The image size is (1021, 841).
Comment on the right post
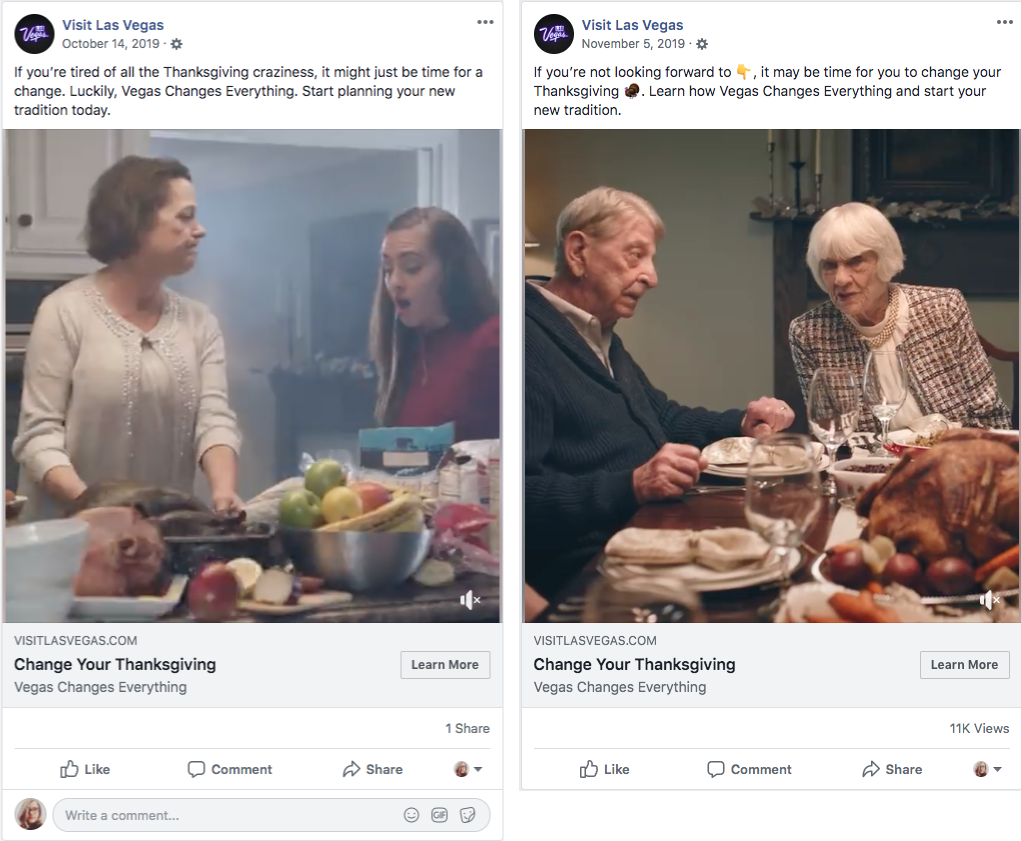point(749,769)
